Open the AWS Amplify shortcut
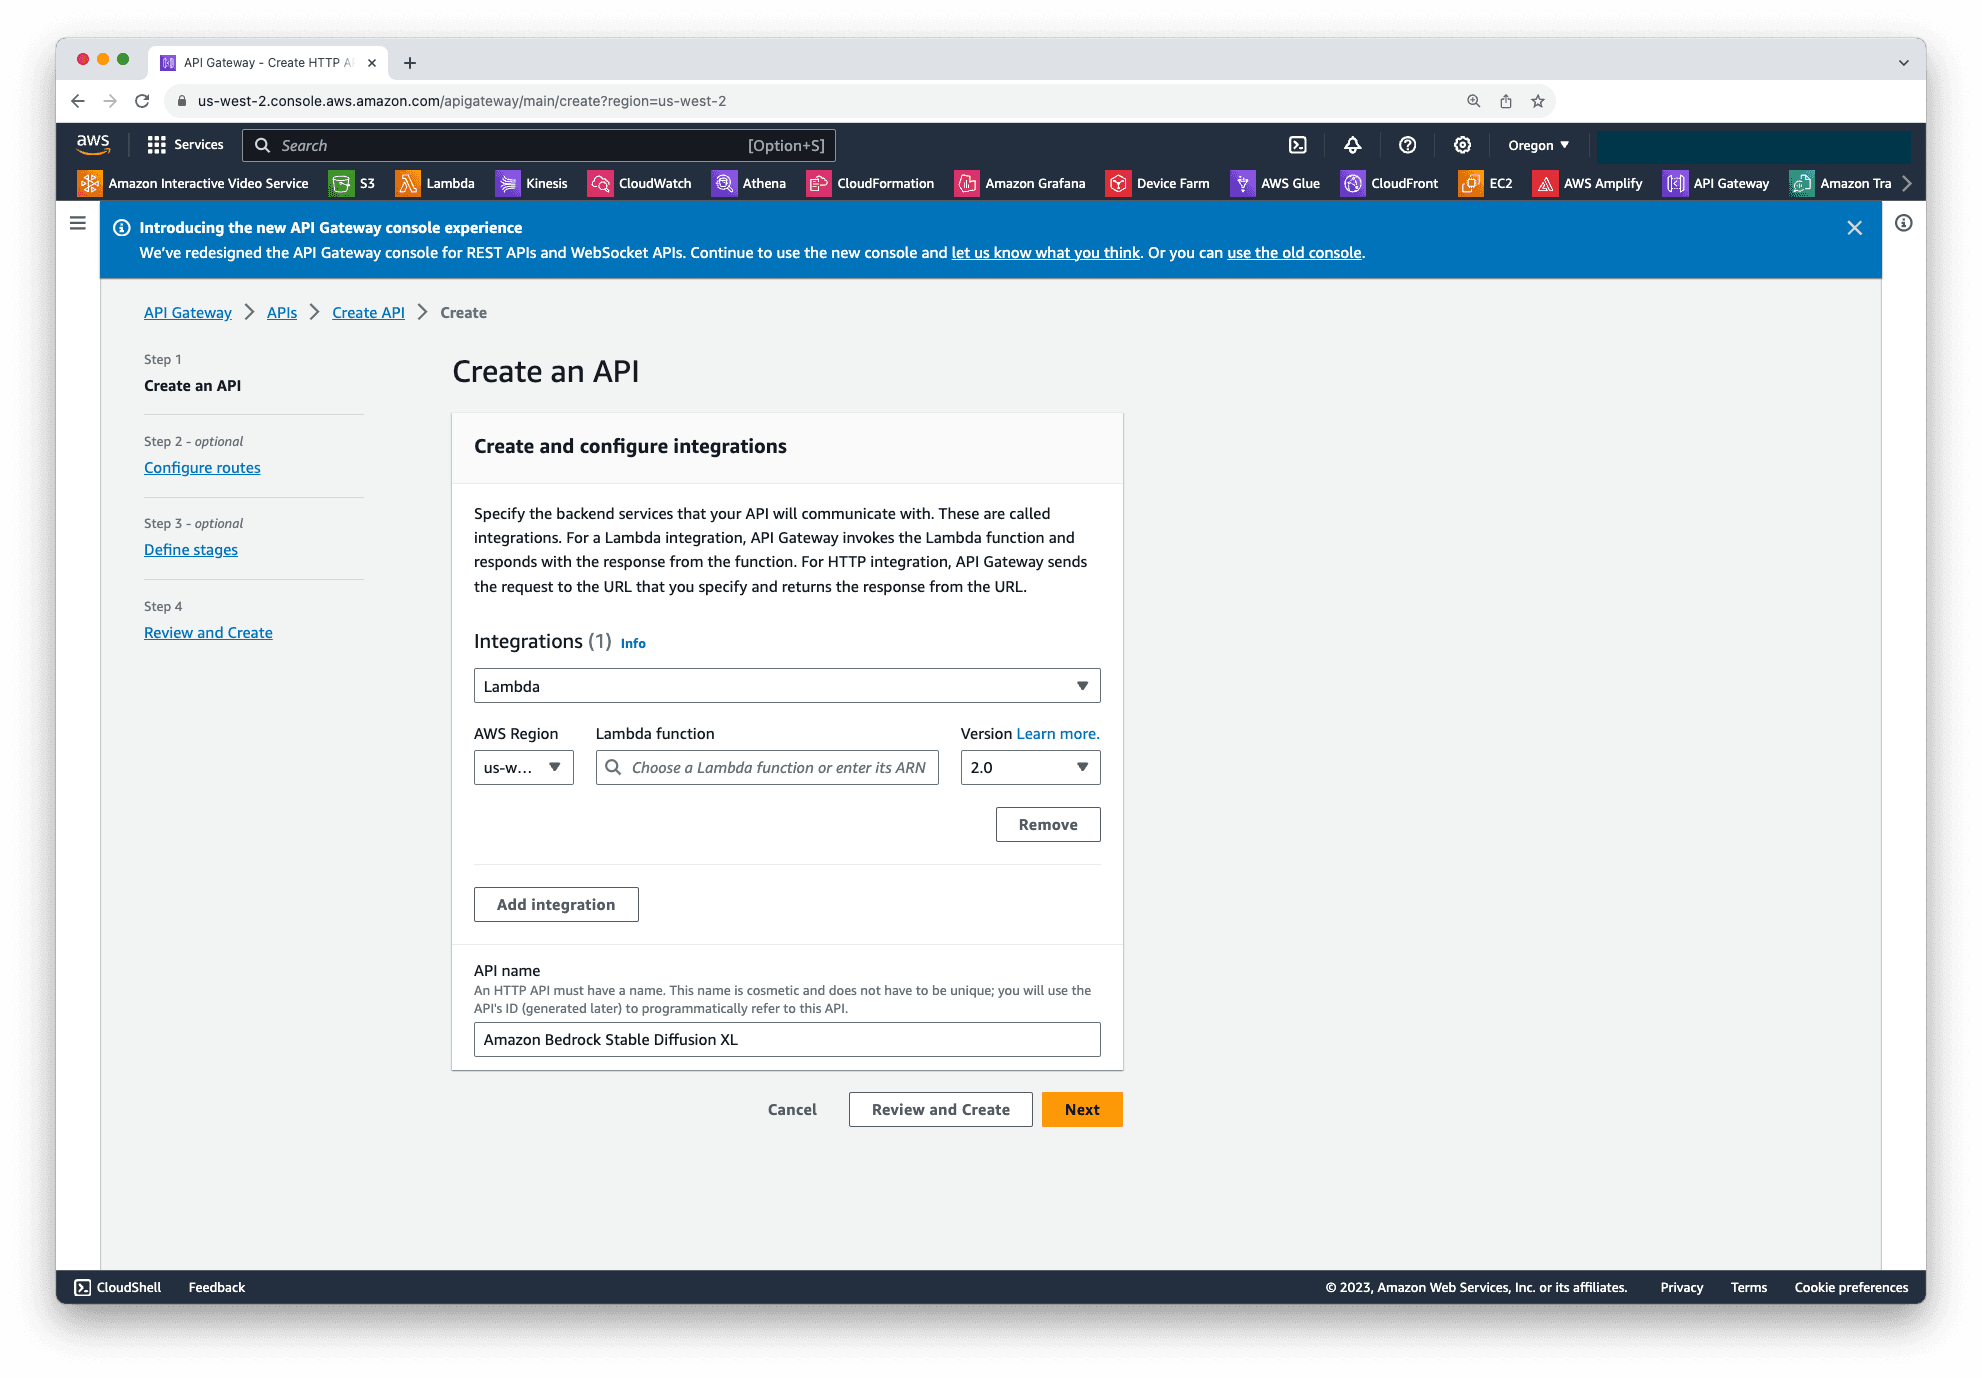 coord(1588,183)
